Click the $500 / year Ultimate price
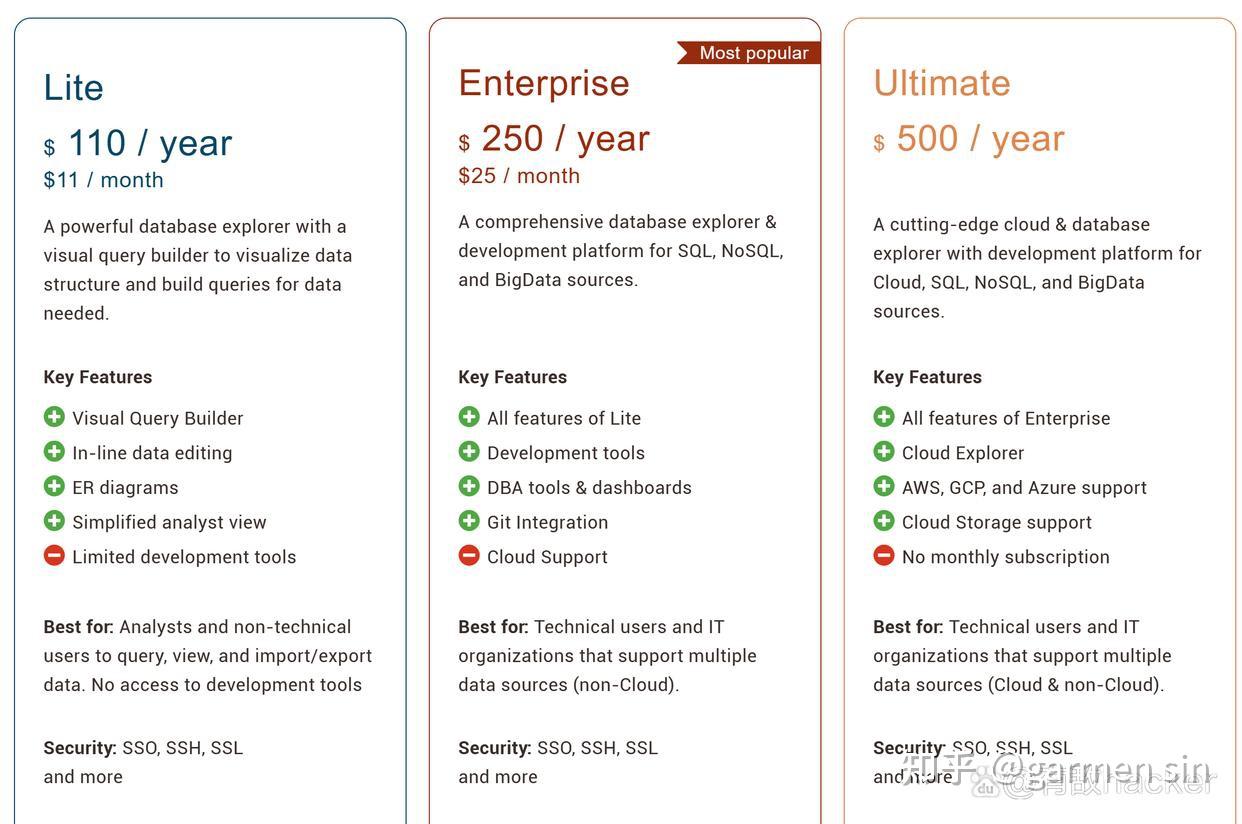Viewport: 1242px width, 824px height. pos(970,139)
